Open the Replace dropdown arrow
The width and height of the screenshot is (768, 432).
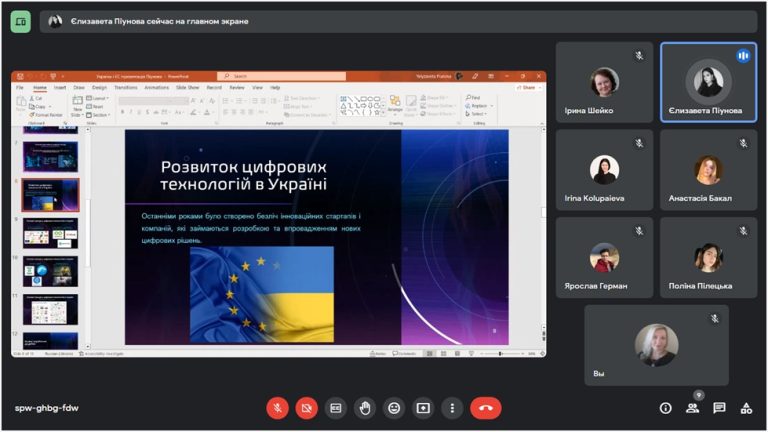[491, 106]
